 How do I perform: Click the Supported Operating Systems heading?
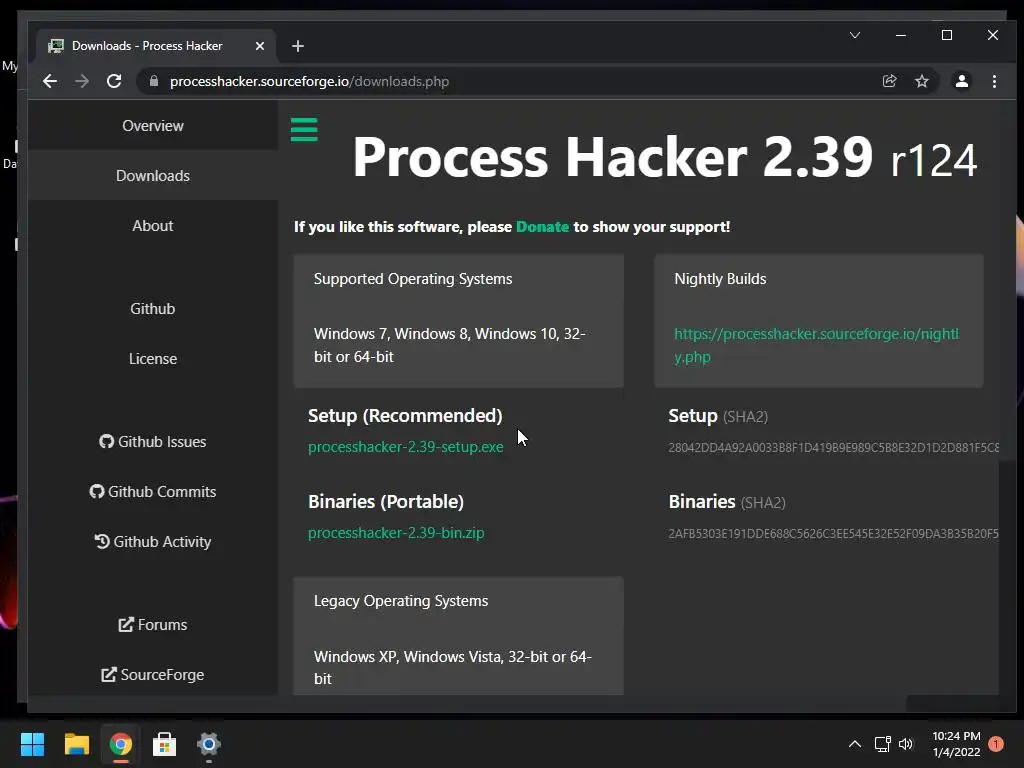(x=413, y=279)
